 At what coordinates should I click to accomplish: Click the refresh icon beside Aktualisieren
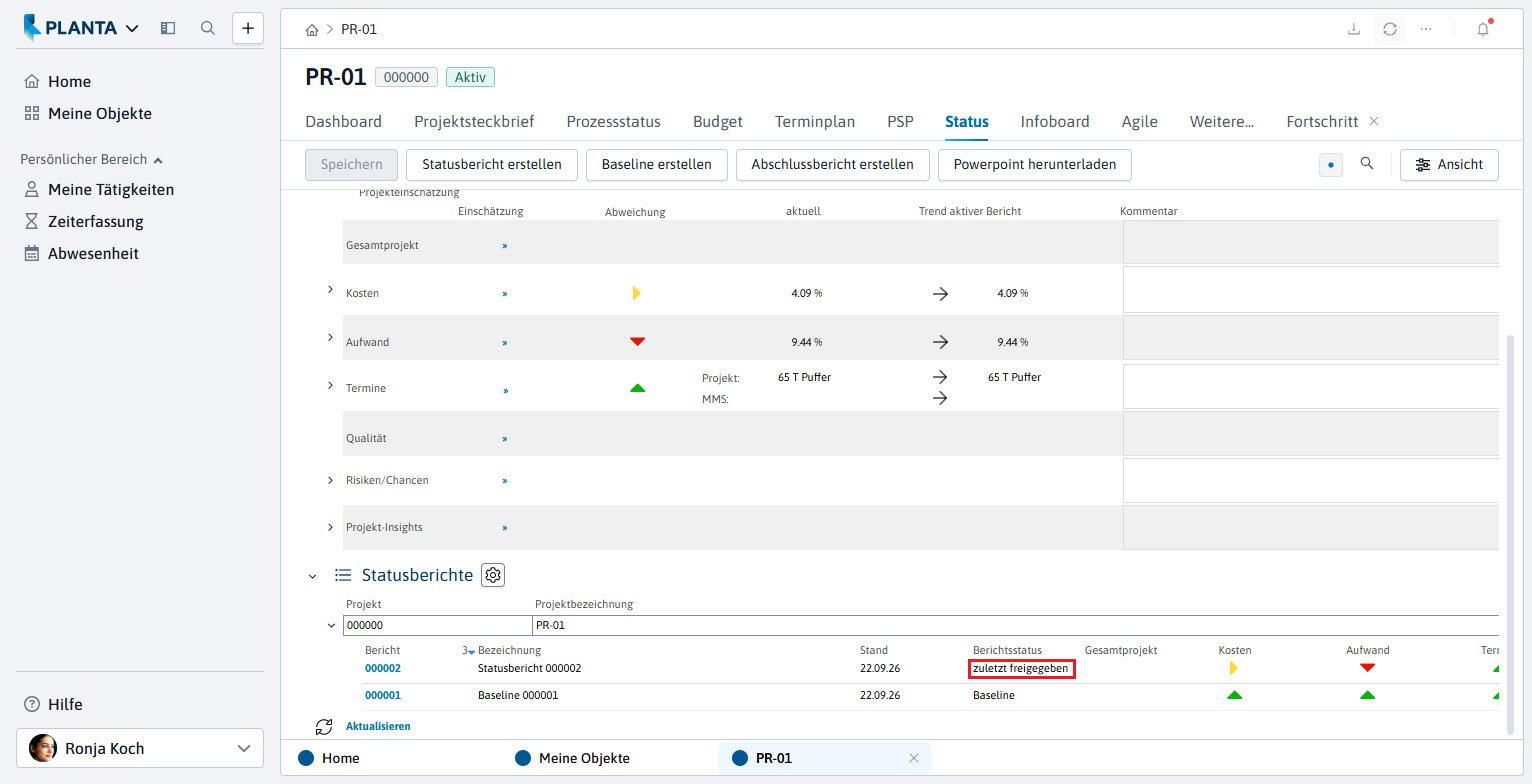click(323, 727)
